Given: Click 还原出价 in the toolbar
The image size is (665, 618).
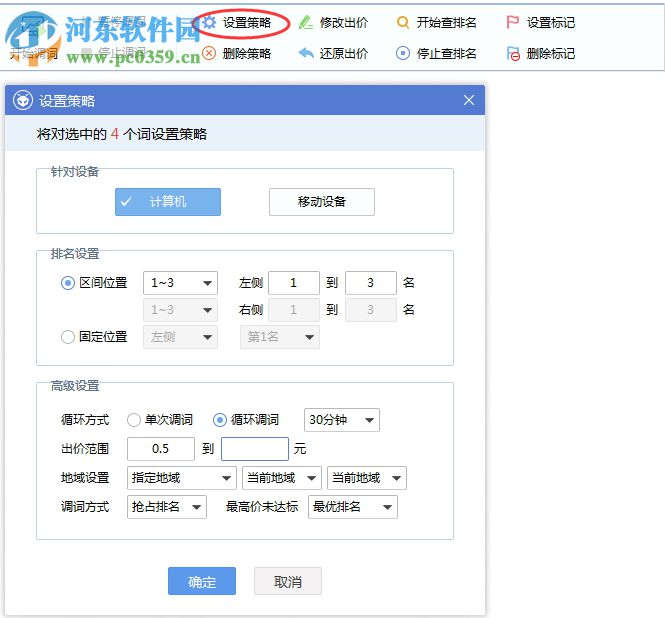Looking at the screenshot, I should (x=344, y=53).
